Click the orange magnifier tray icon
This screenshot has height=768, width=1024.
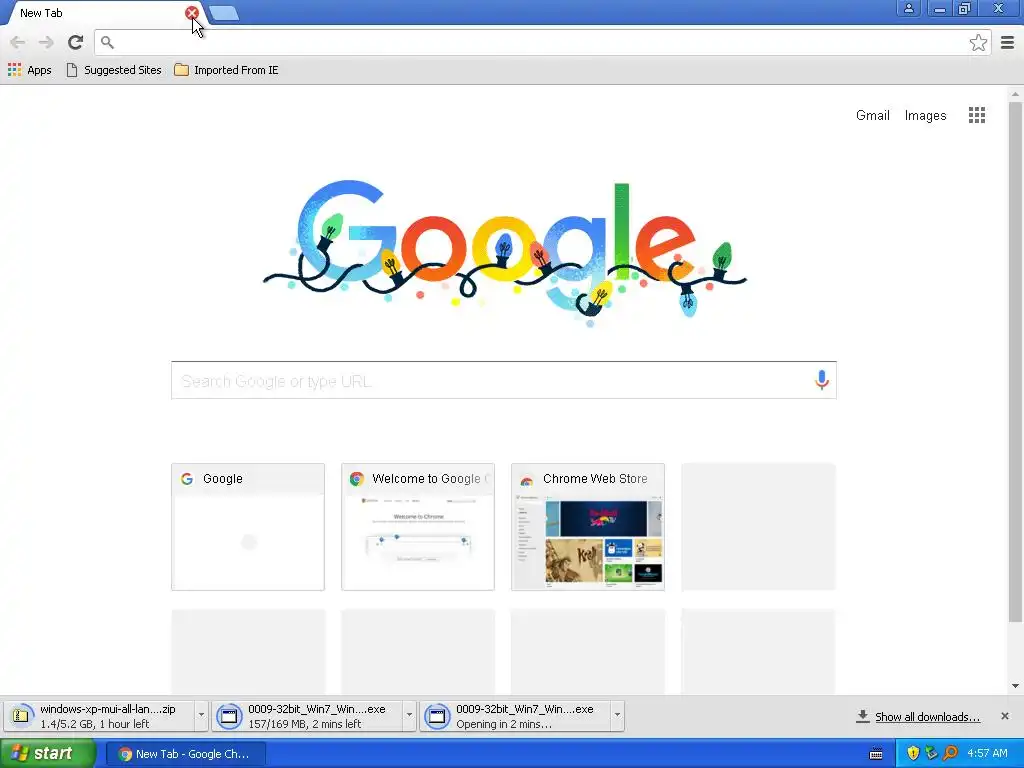point(950,753)
